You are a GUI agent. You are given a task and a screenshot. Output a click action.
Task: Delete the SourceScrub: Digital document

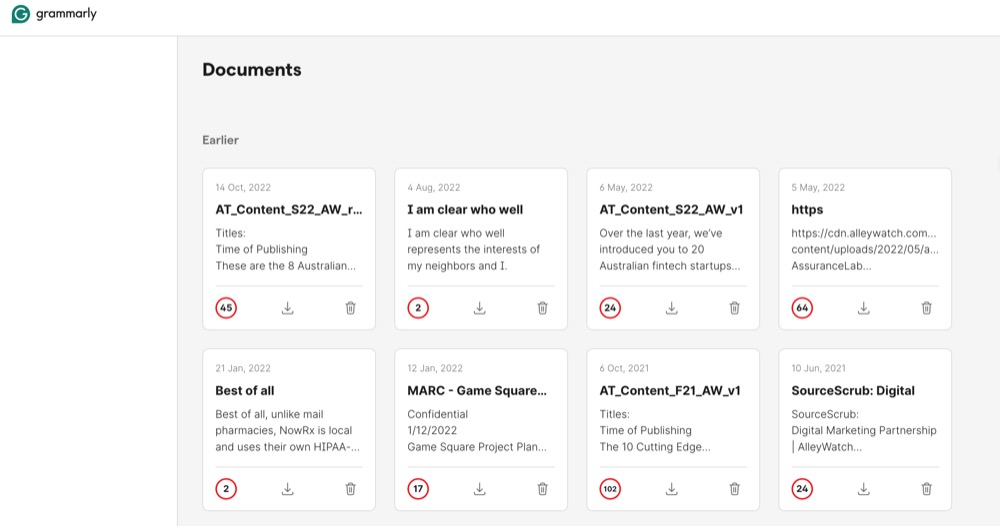(926, 489)
